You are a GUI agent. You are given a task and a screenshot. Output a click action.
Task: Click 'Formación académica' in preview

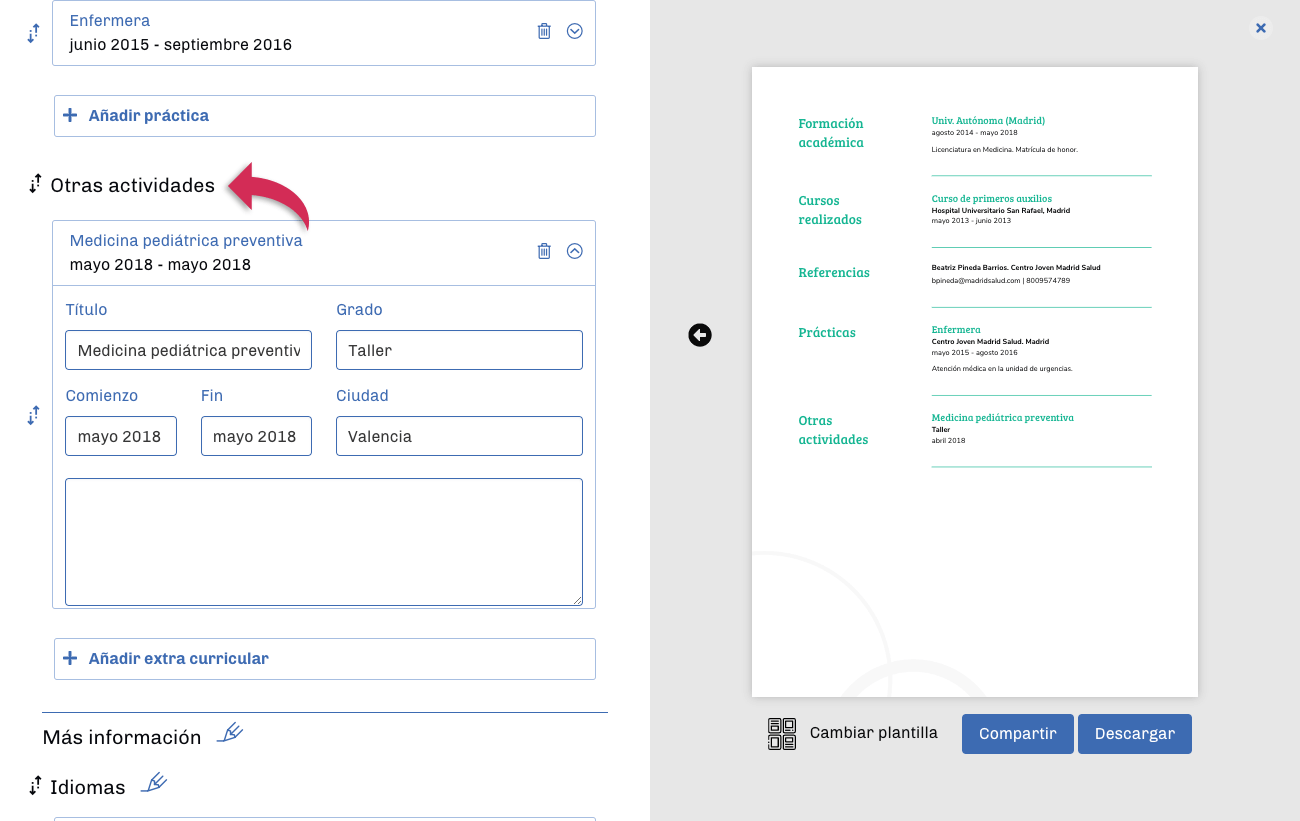pyautogui.click(x=831, y=133)
